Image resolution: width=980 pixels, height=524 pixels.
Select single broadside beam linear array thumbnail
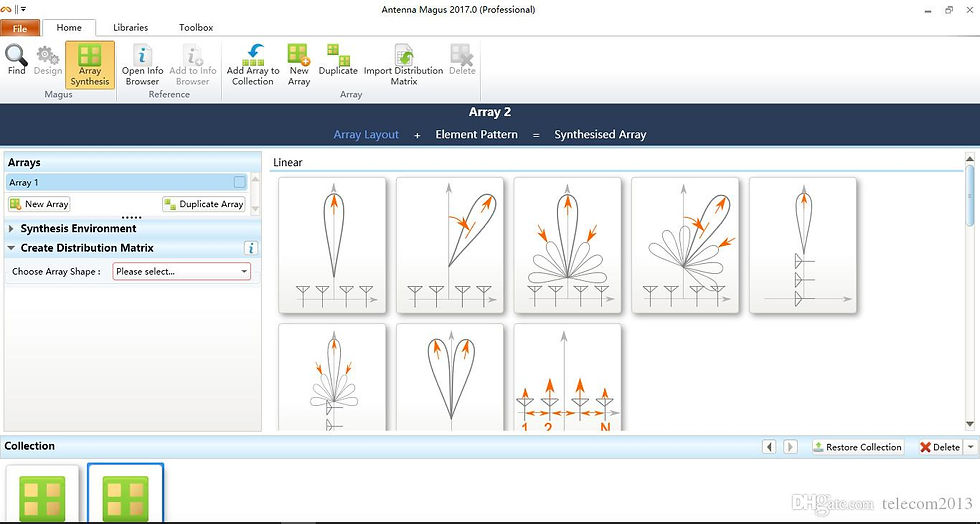click(x=332, y=245)
